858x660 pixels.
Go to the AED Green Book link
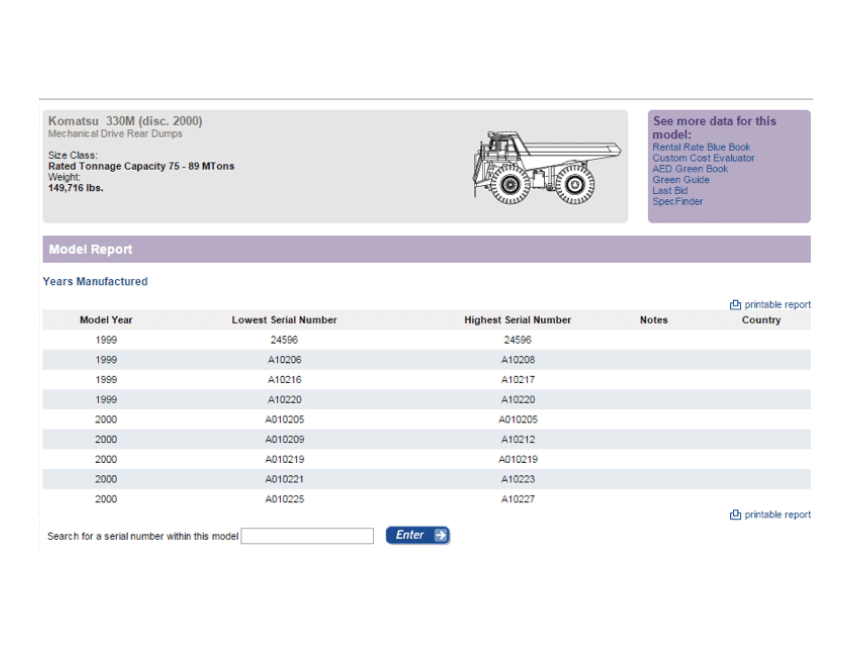tap(690, 169)
